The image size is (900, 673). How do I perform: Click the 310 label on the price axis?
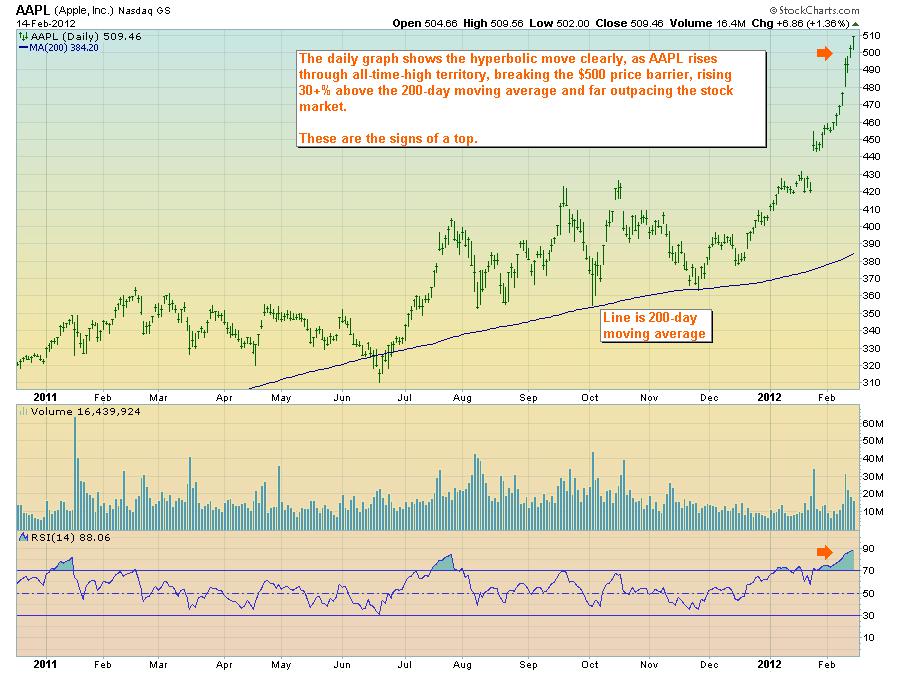point(871,383)
